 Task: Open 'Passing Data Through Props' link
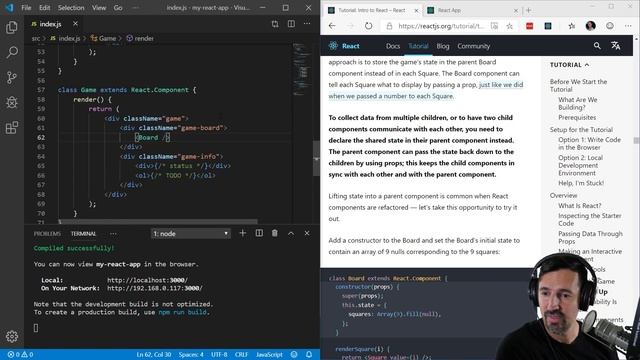pos(590,238)
